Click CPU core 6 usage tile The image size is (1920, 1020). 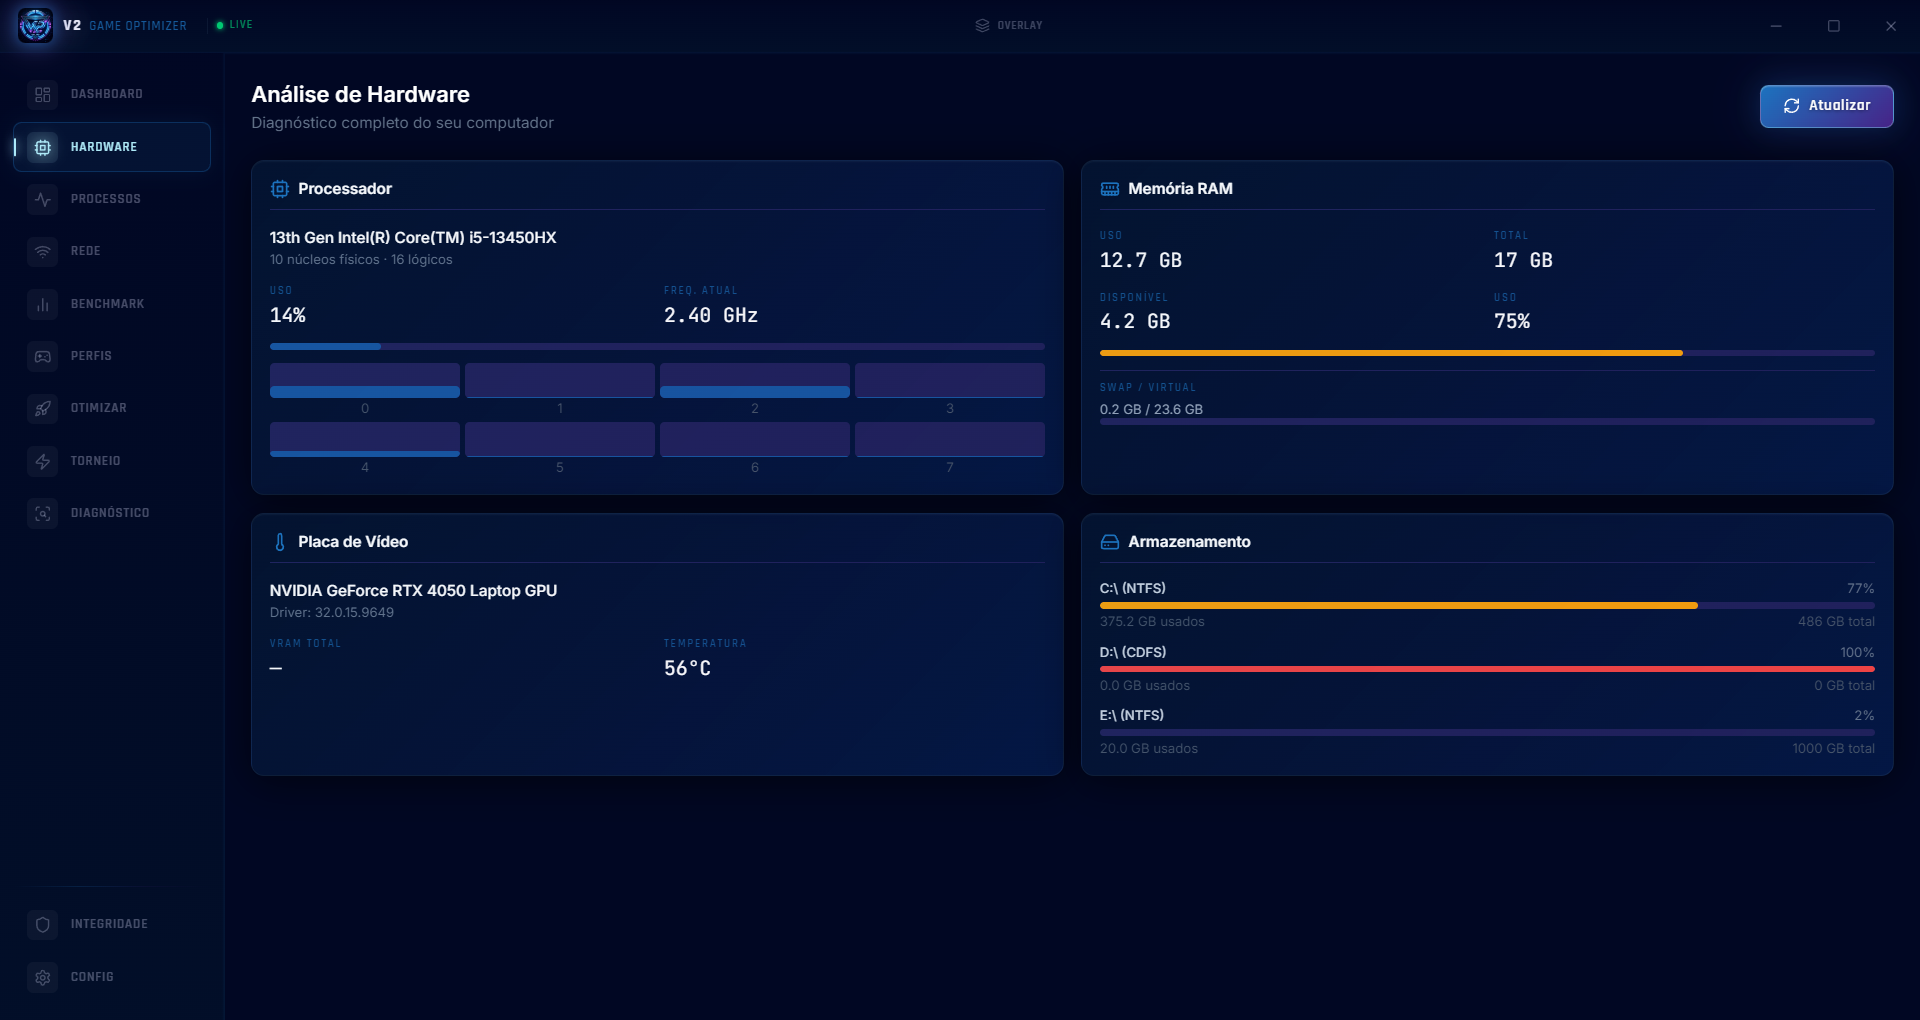pyautogui.click(x=755, y=440)
